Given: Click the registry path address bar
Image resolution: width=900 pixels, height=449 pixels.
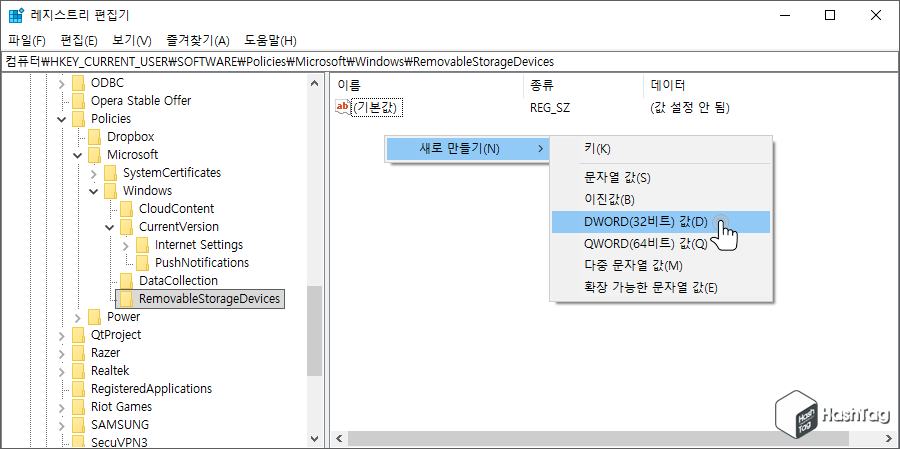Looking at the screenshot, I should click(x=450, y=61).
